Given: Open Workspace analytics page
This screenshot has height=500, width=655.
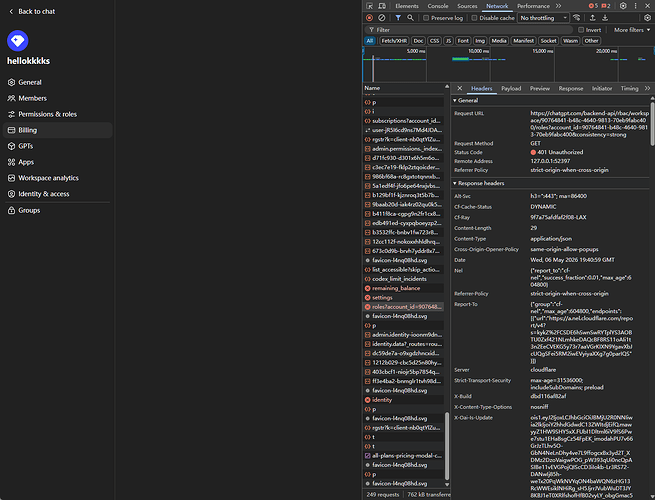Looking at the screenshot, I should [57, 178].
